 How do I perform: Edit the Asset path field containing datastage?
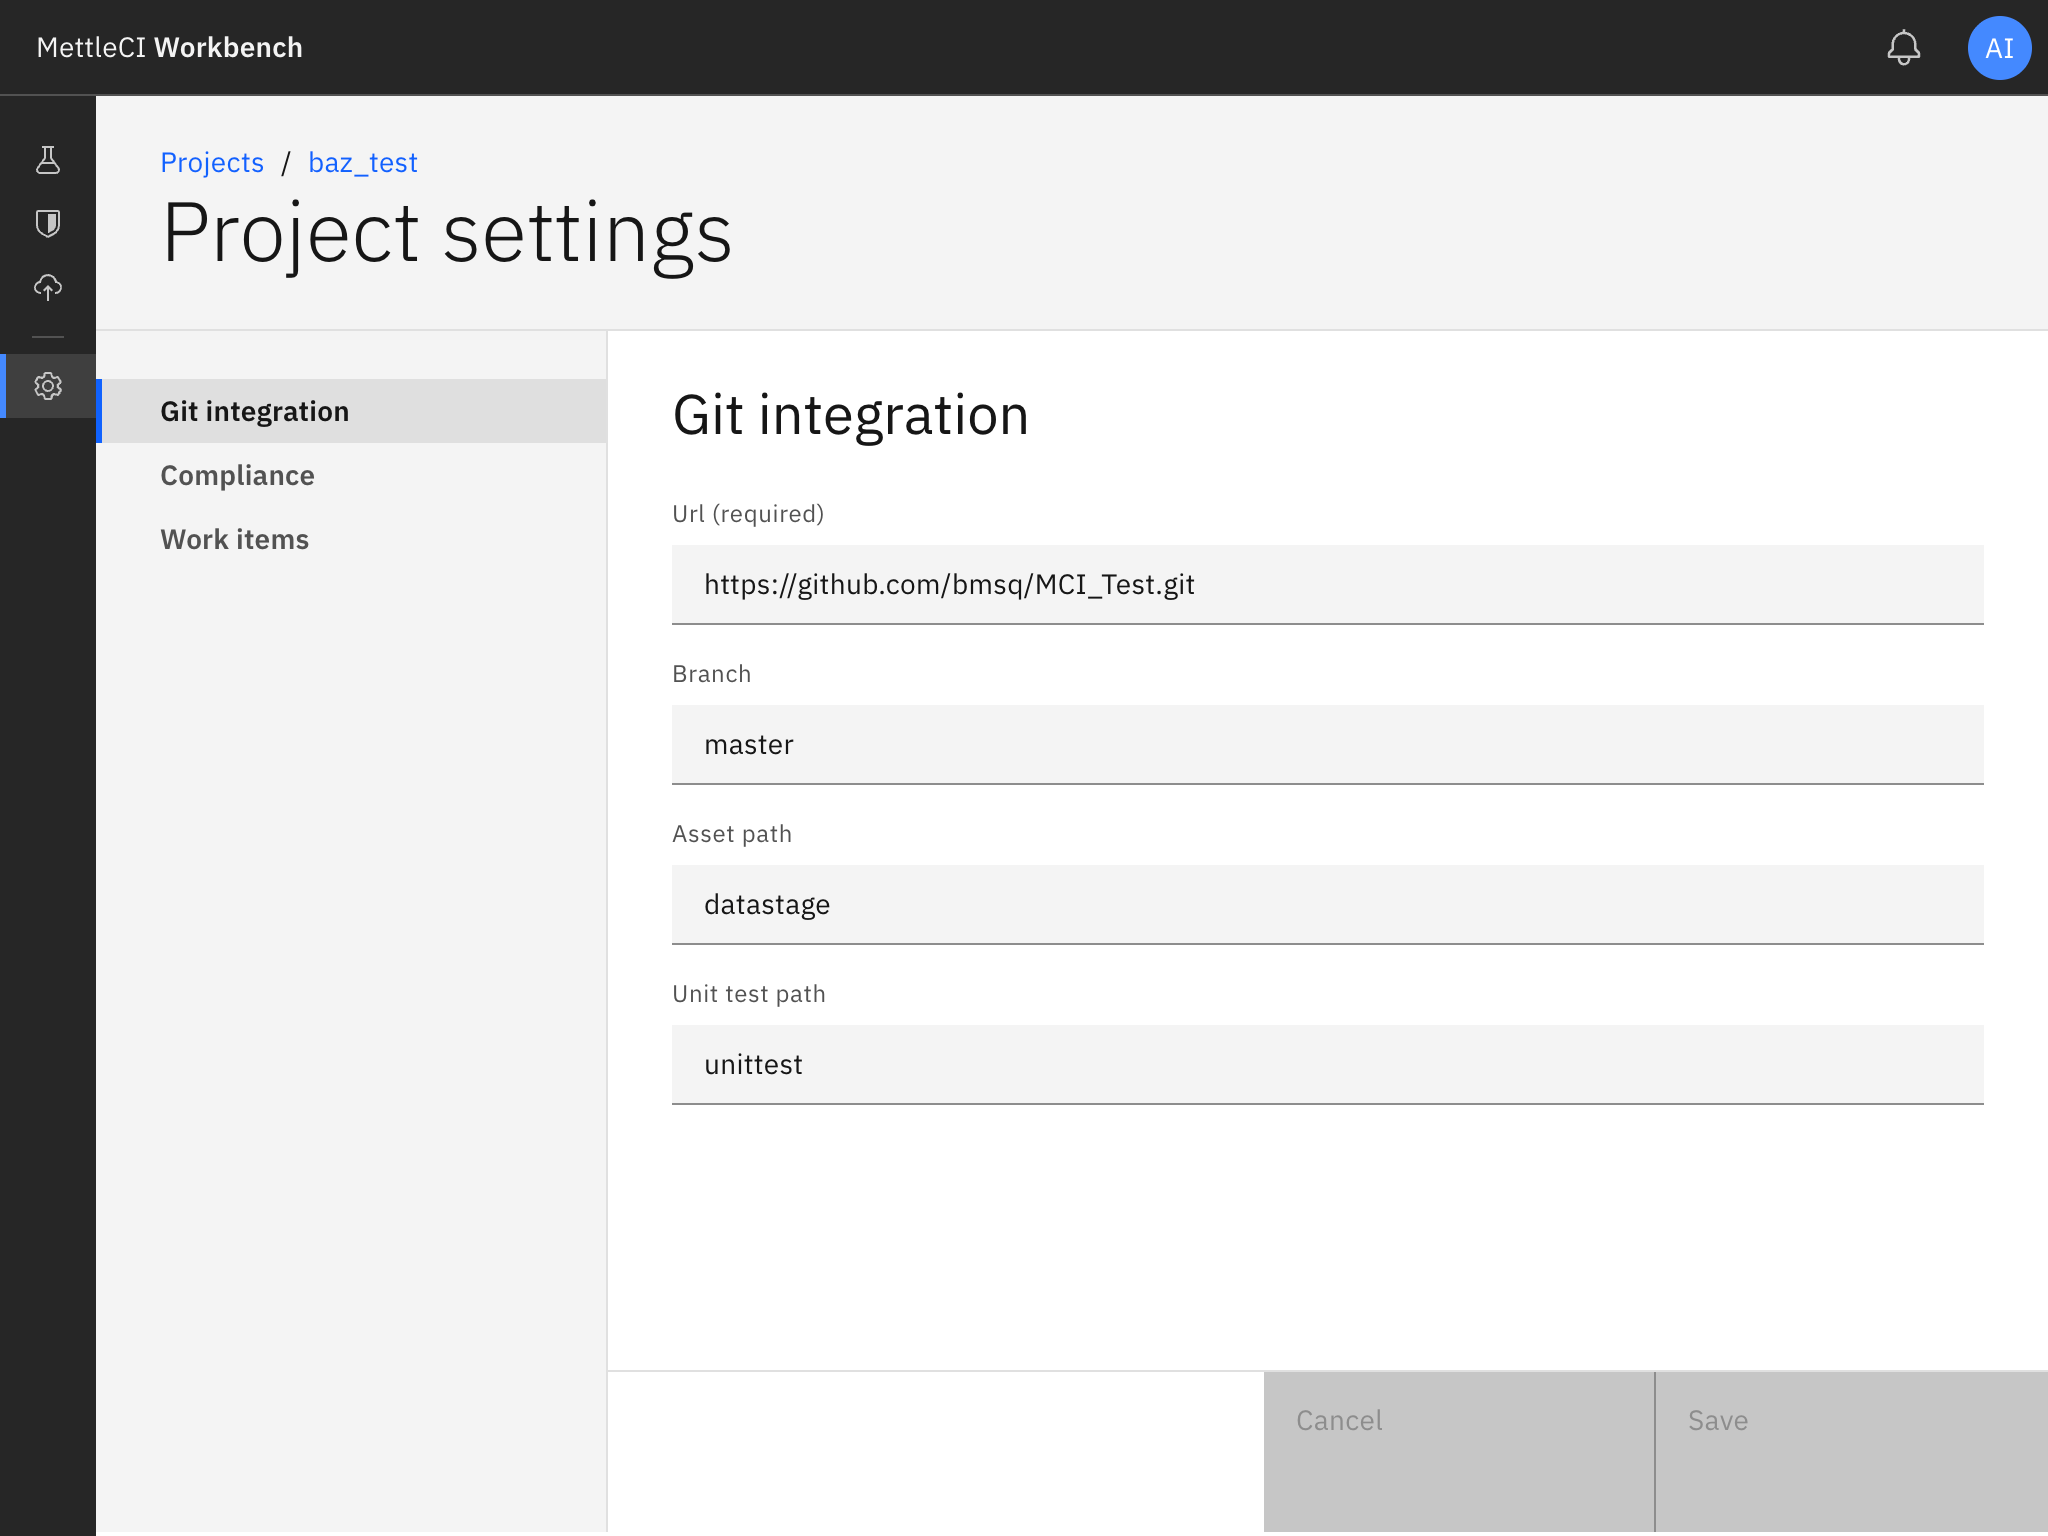click(x=1327, y=904)
